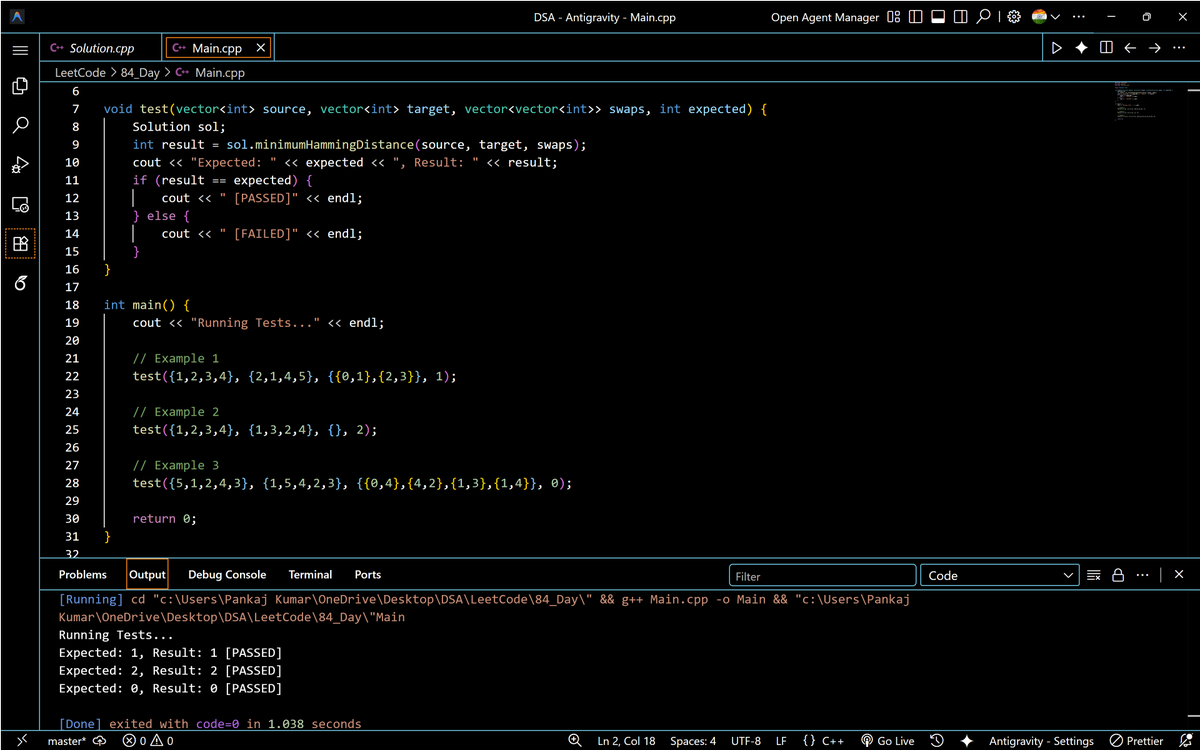Close the Main.cpp tab
Viewport: 1200px width, 750px height.
click(261, 48)
